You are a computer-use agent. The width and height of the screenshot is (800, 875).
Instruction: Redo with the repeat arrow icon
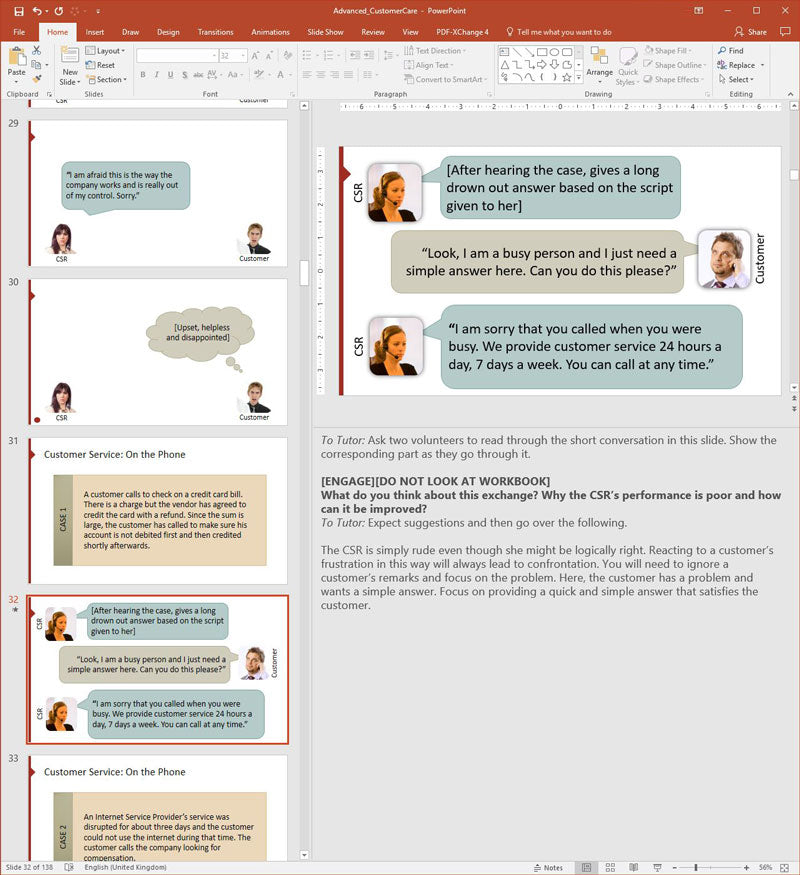click(59, 11)
